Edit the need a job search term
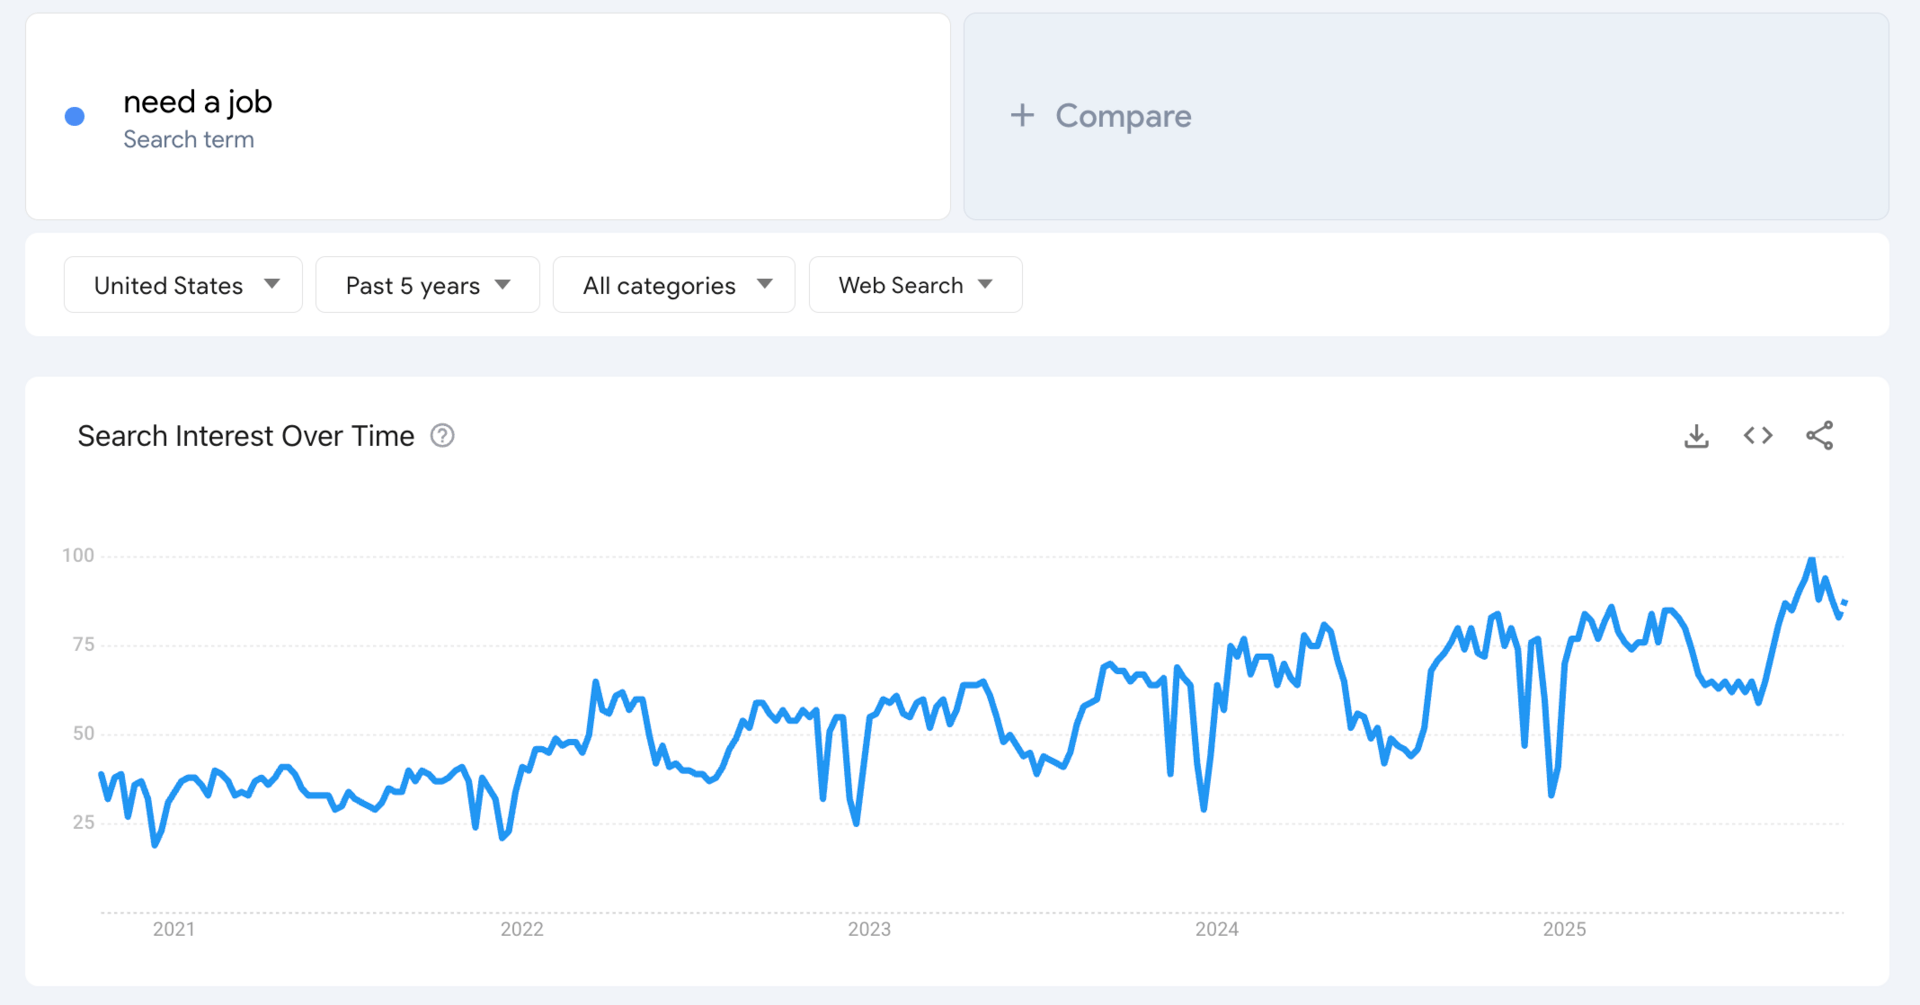 (x=198, y=102)
